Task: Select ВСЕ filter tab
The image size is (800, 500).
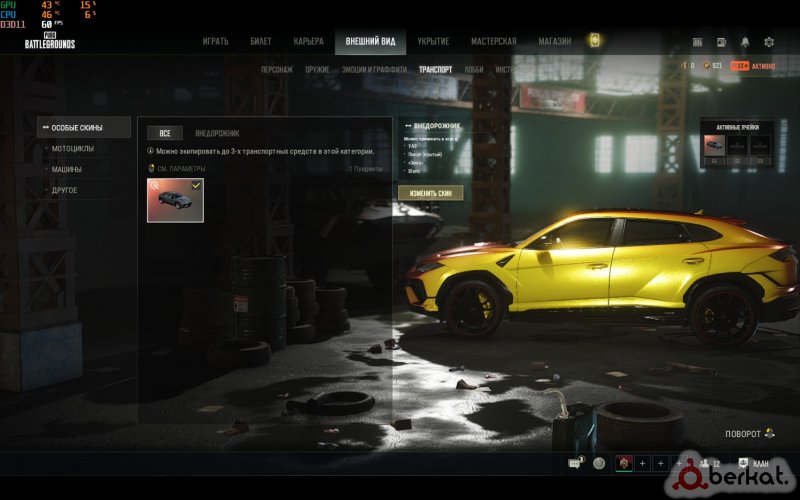Action: coord(164,133)
